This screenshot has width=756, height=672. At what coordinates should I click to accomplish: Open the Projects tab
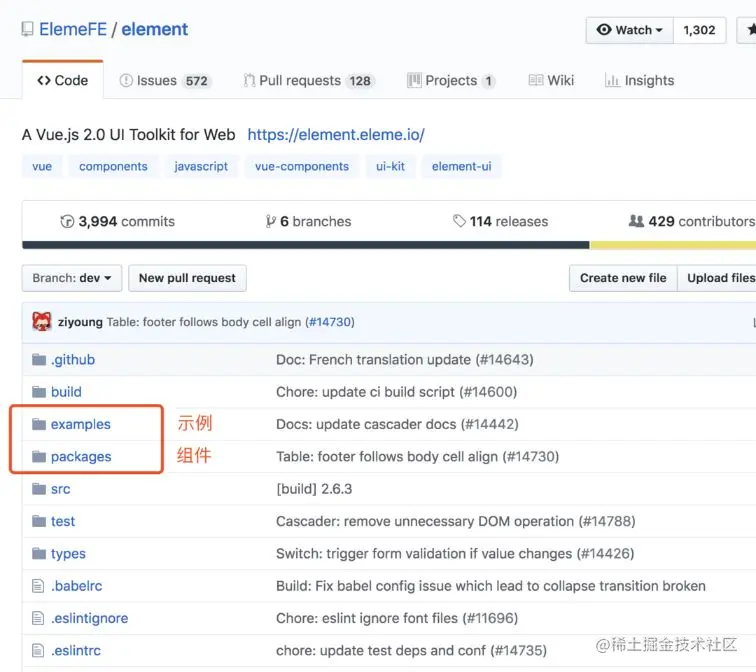[x=451, y=81]
